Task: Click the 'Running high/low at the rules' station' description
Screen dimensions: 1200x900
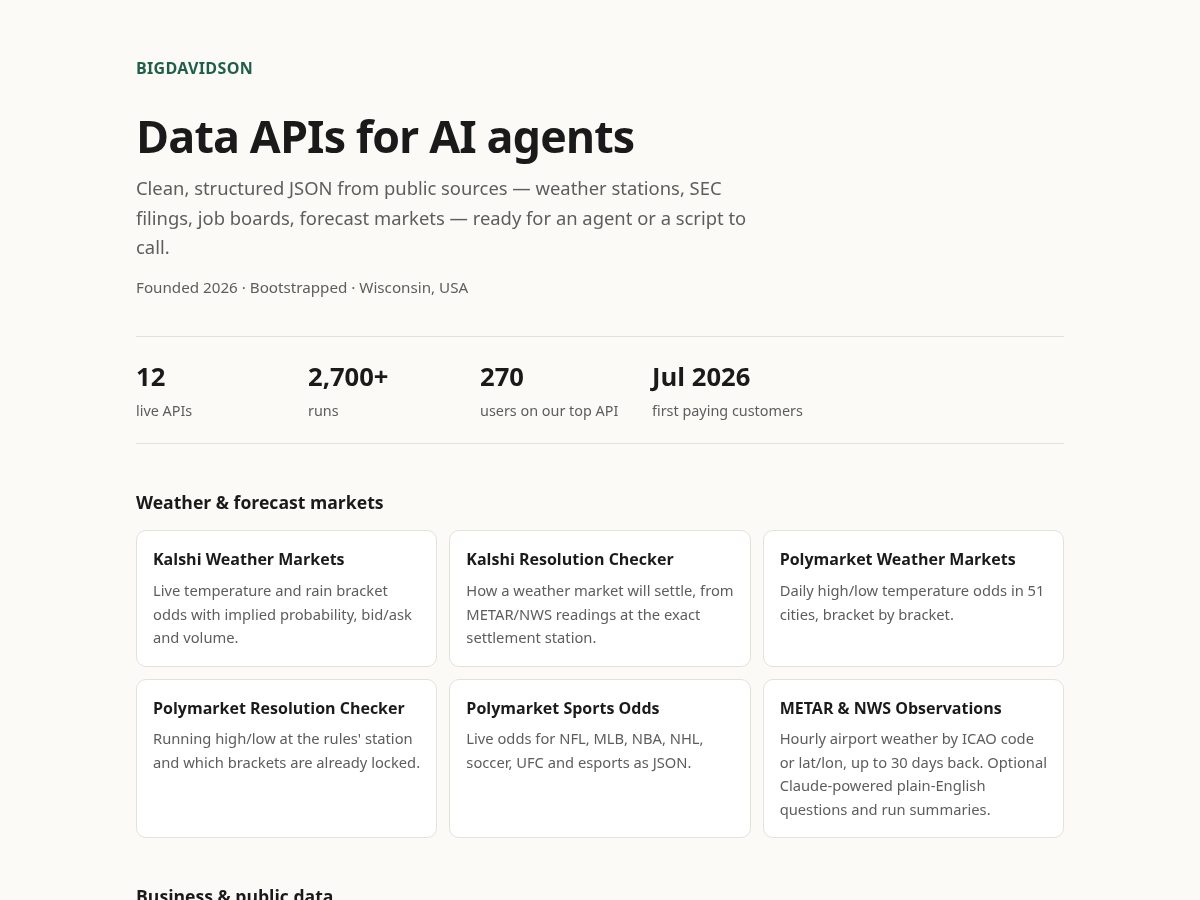Action: point(286,751)
